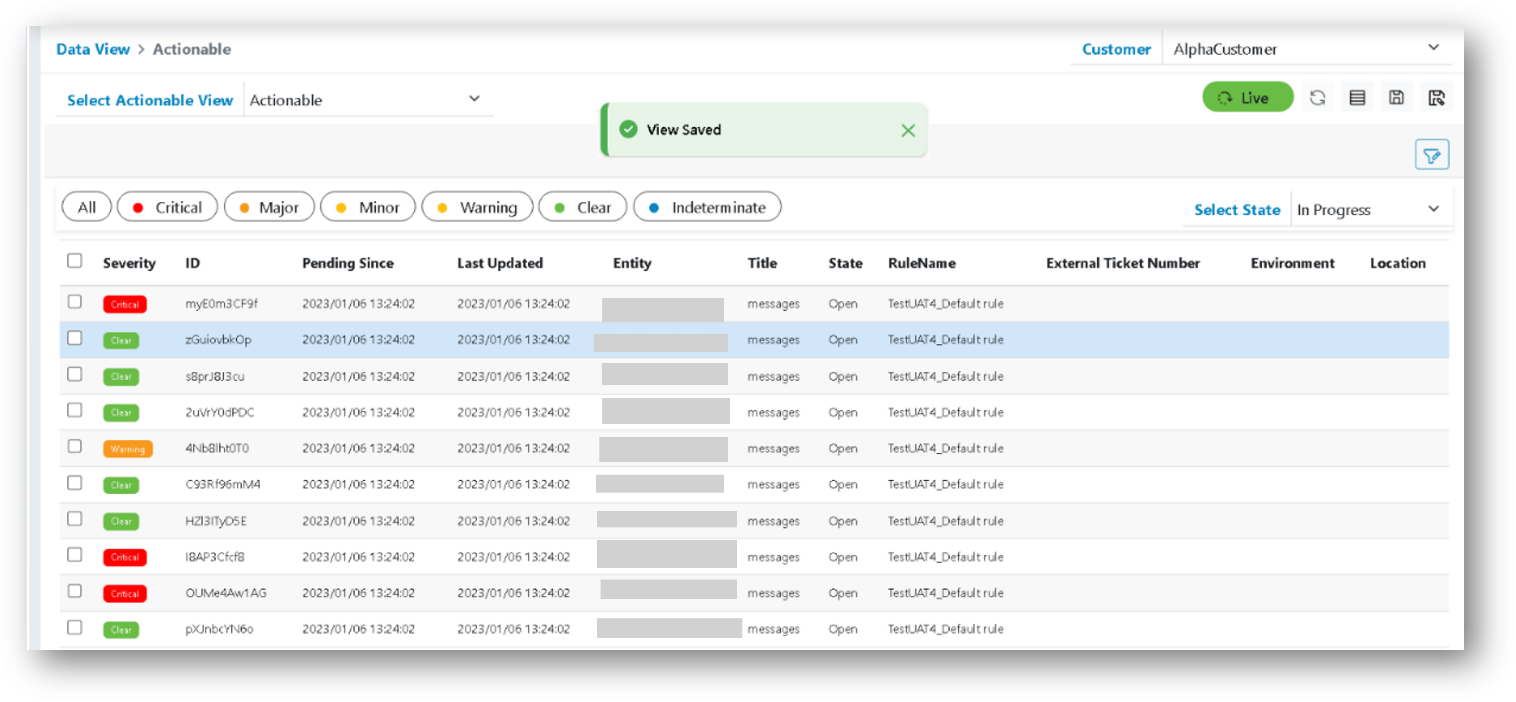Click the save view floppy disk icon
The height and width of the screenshot is (702, 1516).
click(1397, 98)
